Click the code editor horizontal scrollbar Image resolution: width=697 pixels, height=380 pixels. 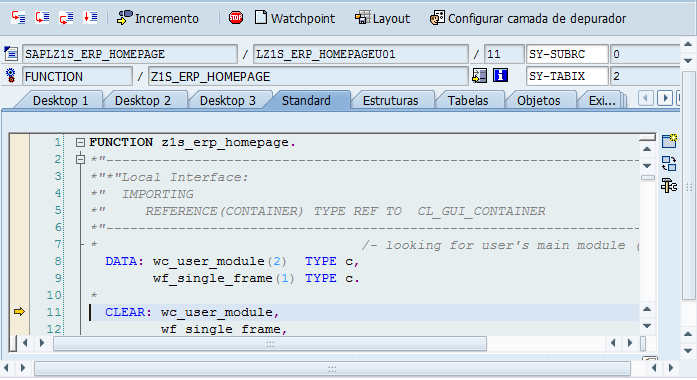tap(270, 343)
